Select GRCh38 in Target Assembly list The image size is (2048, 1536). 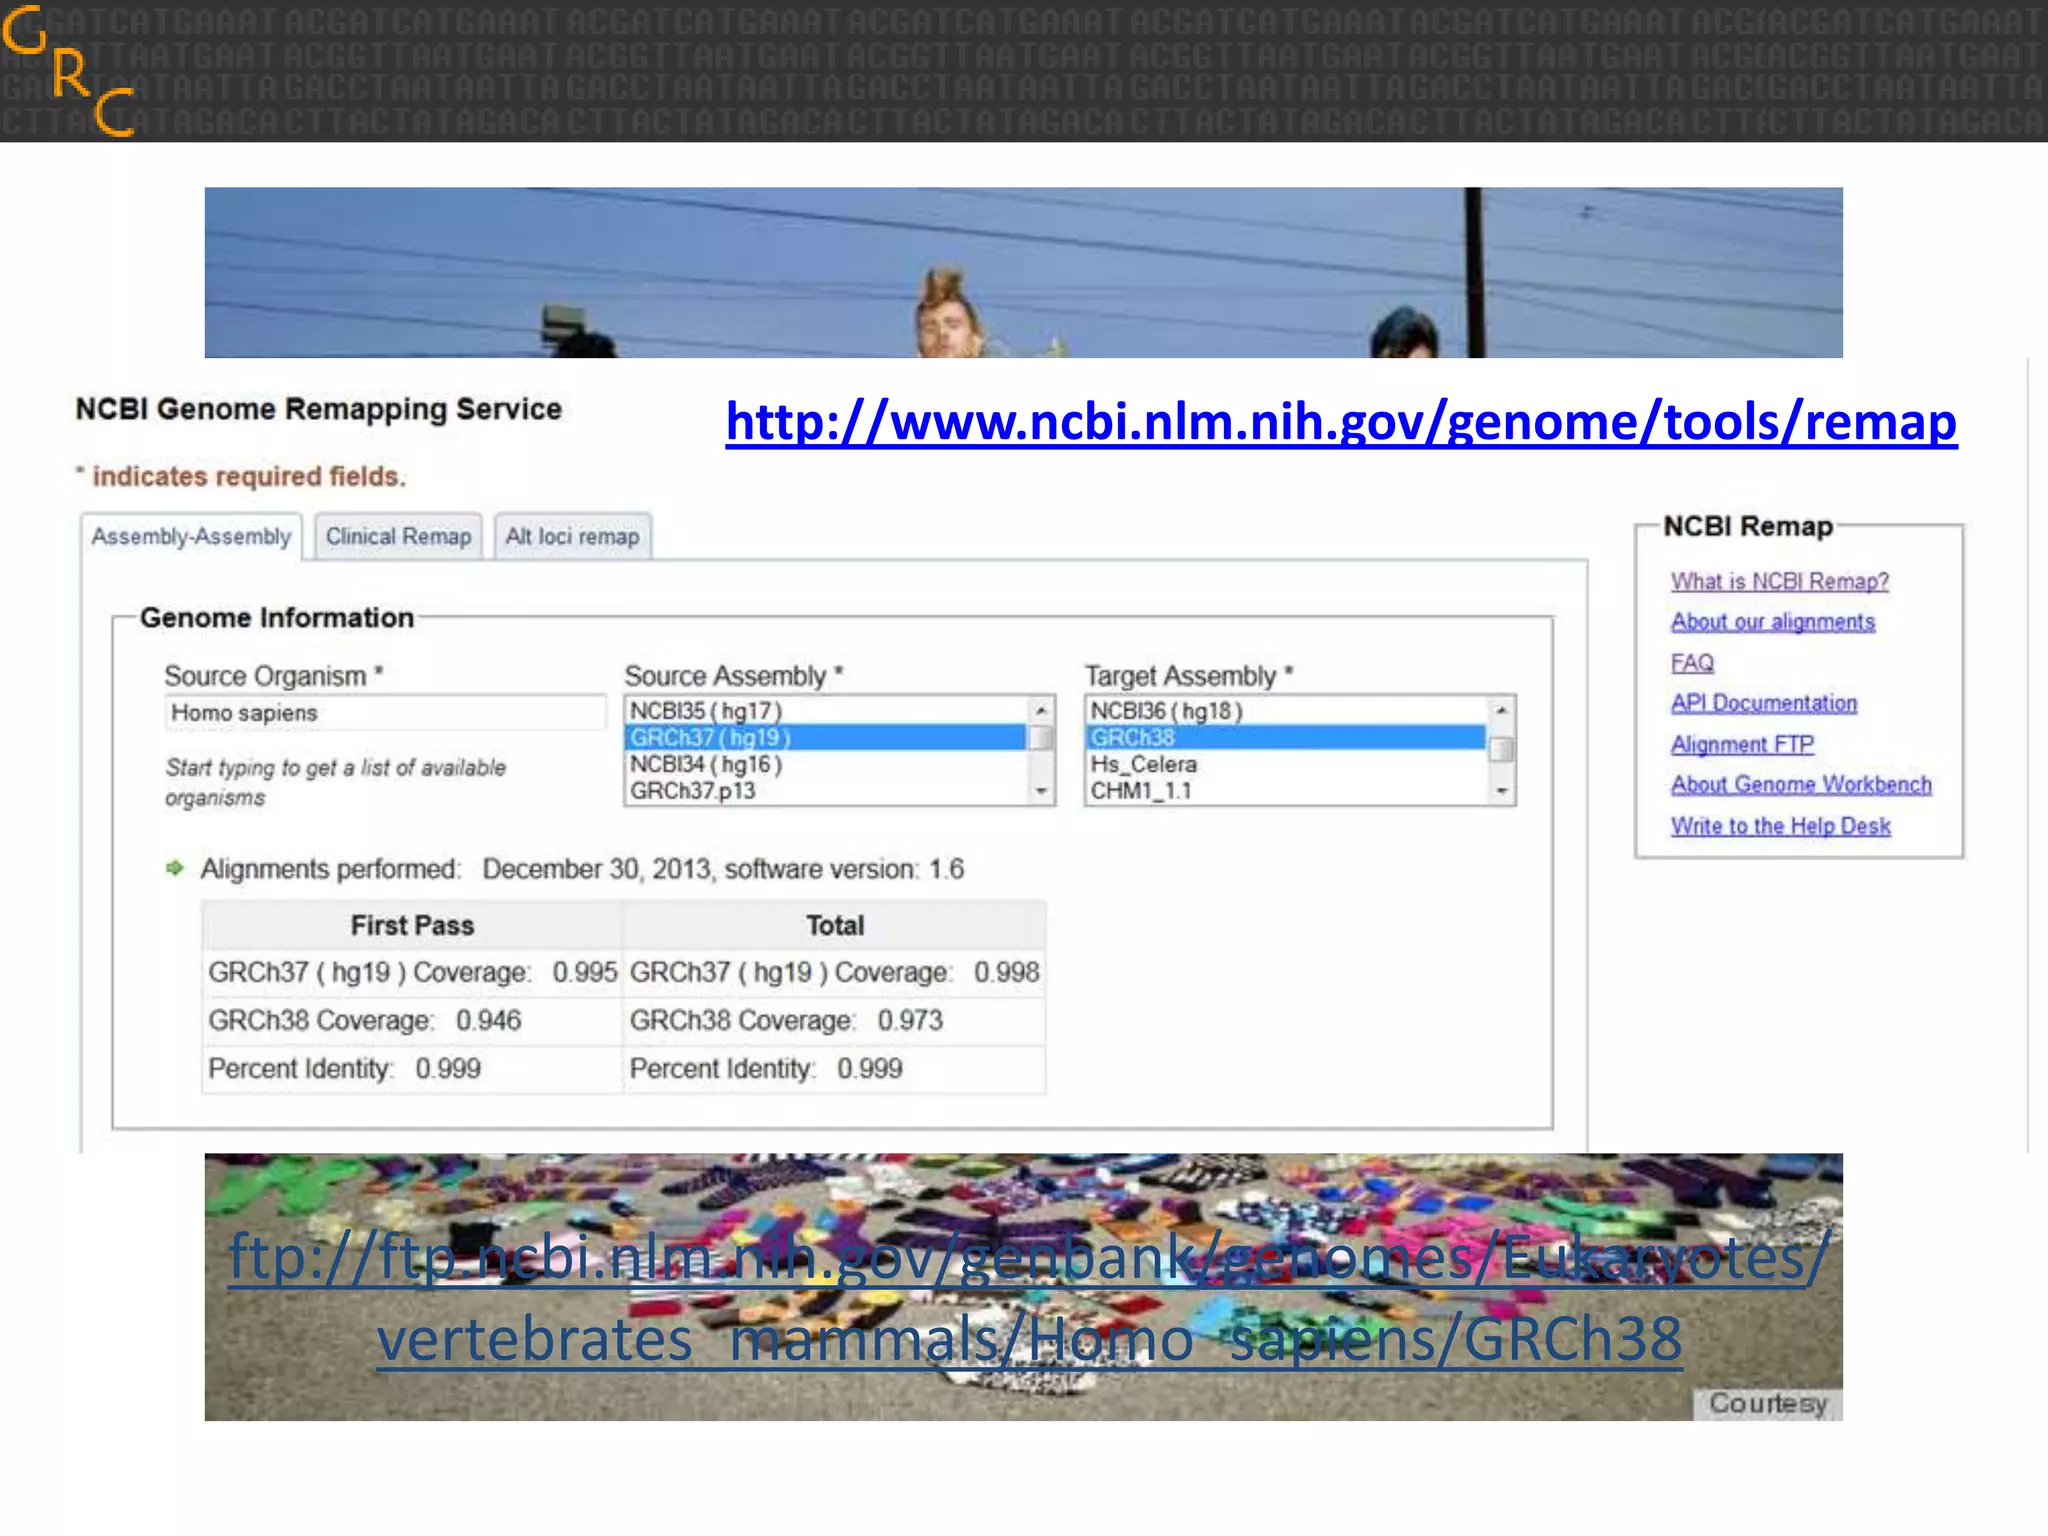(1286, 738)
